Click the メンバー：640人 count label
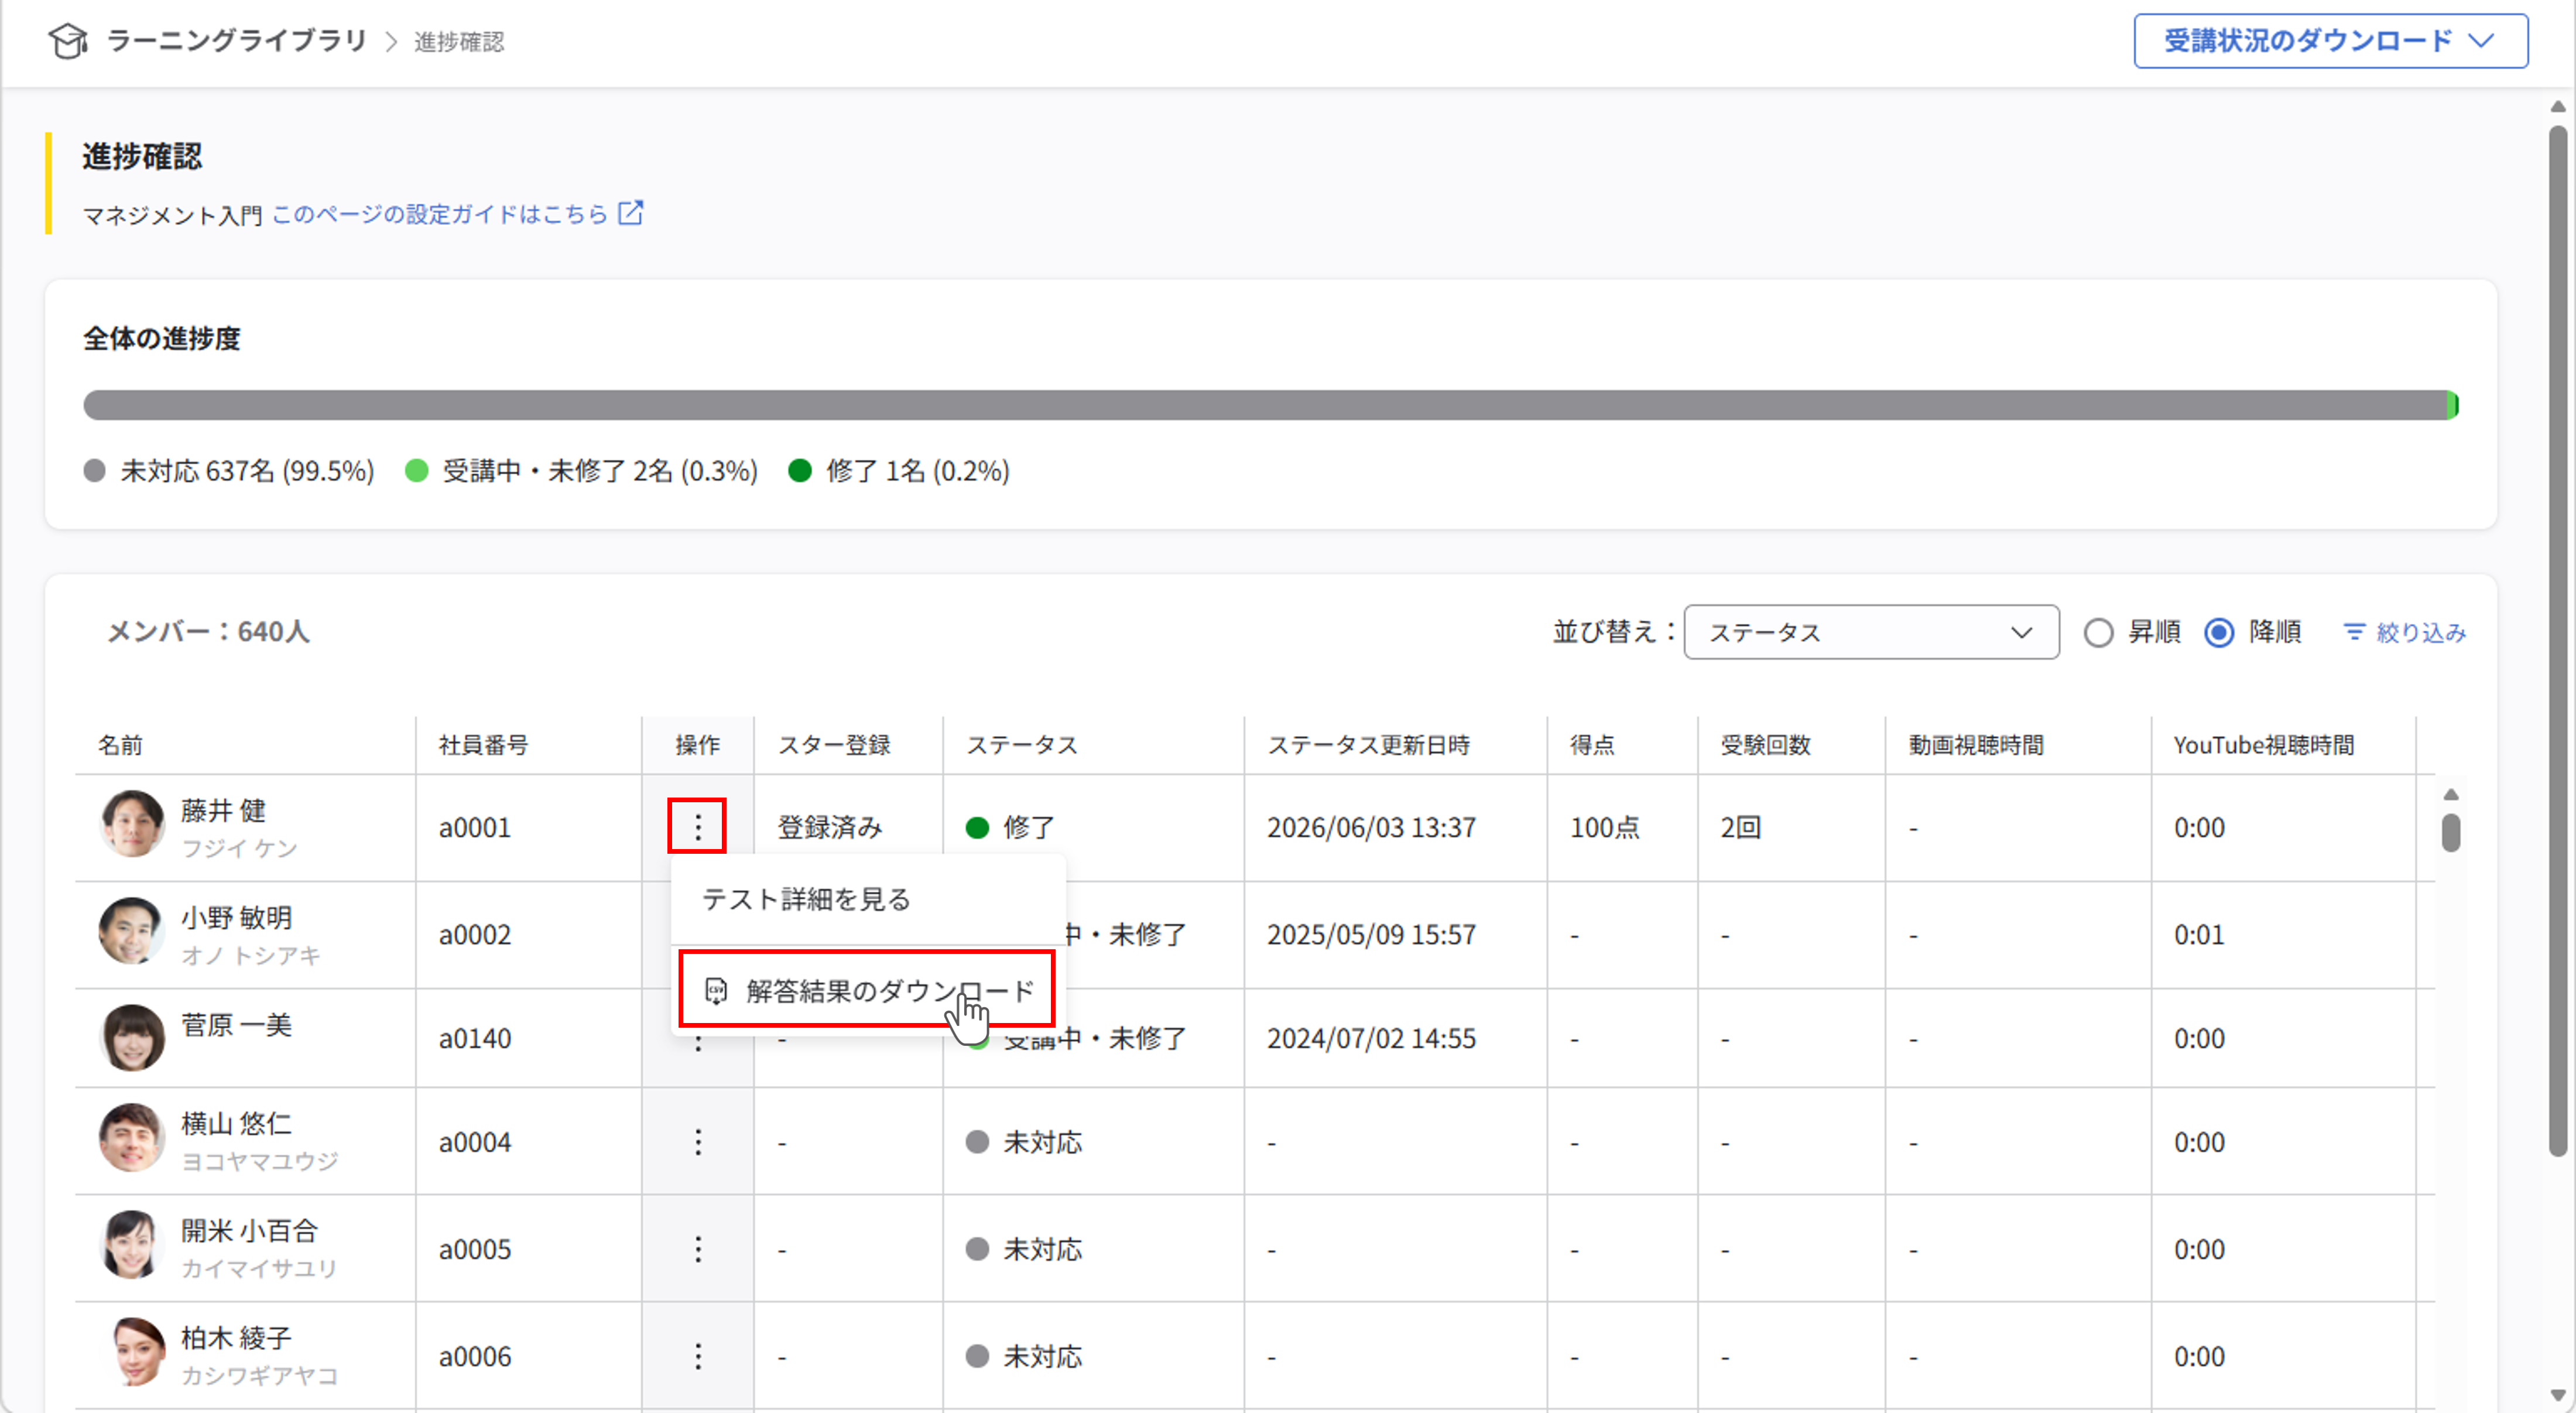The width and height of the screenshot is (2576, 1413). [x=208, y=632]
